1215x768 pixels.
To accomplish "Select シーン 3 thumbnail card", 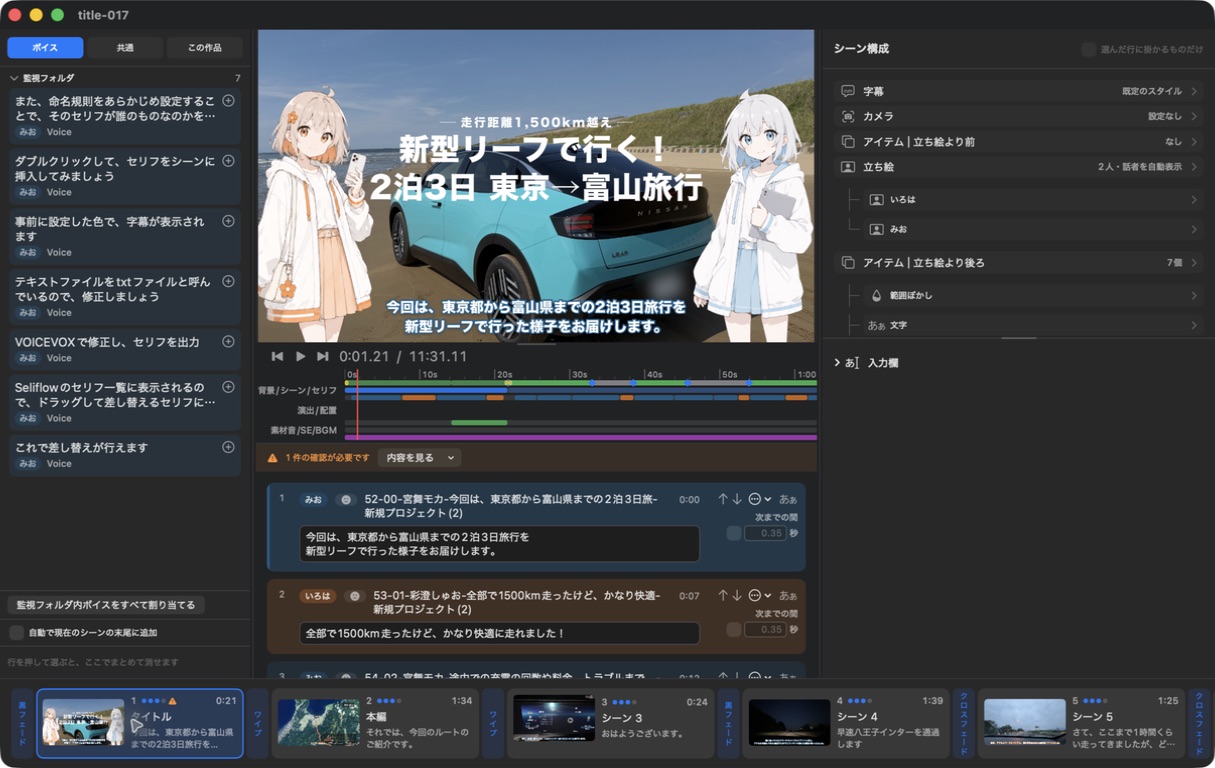I will [x=611, y=723].
